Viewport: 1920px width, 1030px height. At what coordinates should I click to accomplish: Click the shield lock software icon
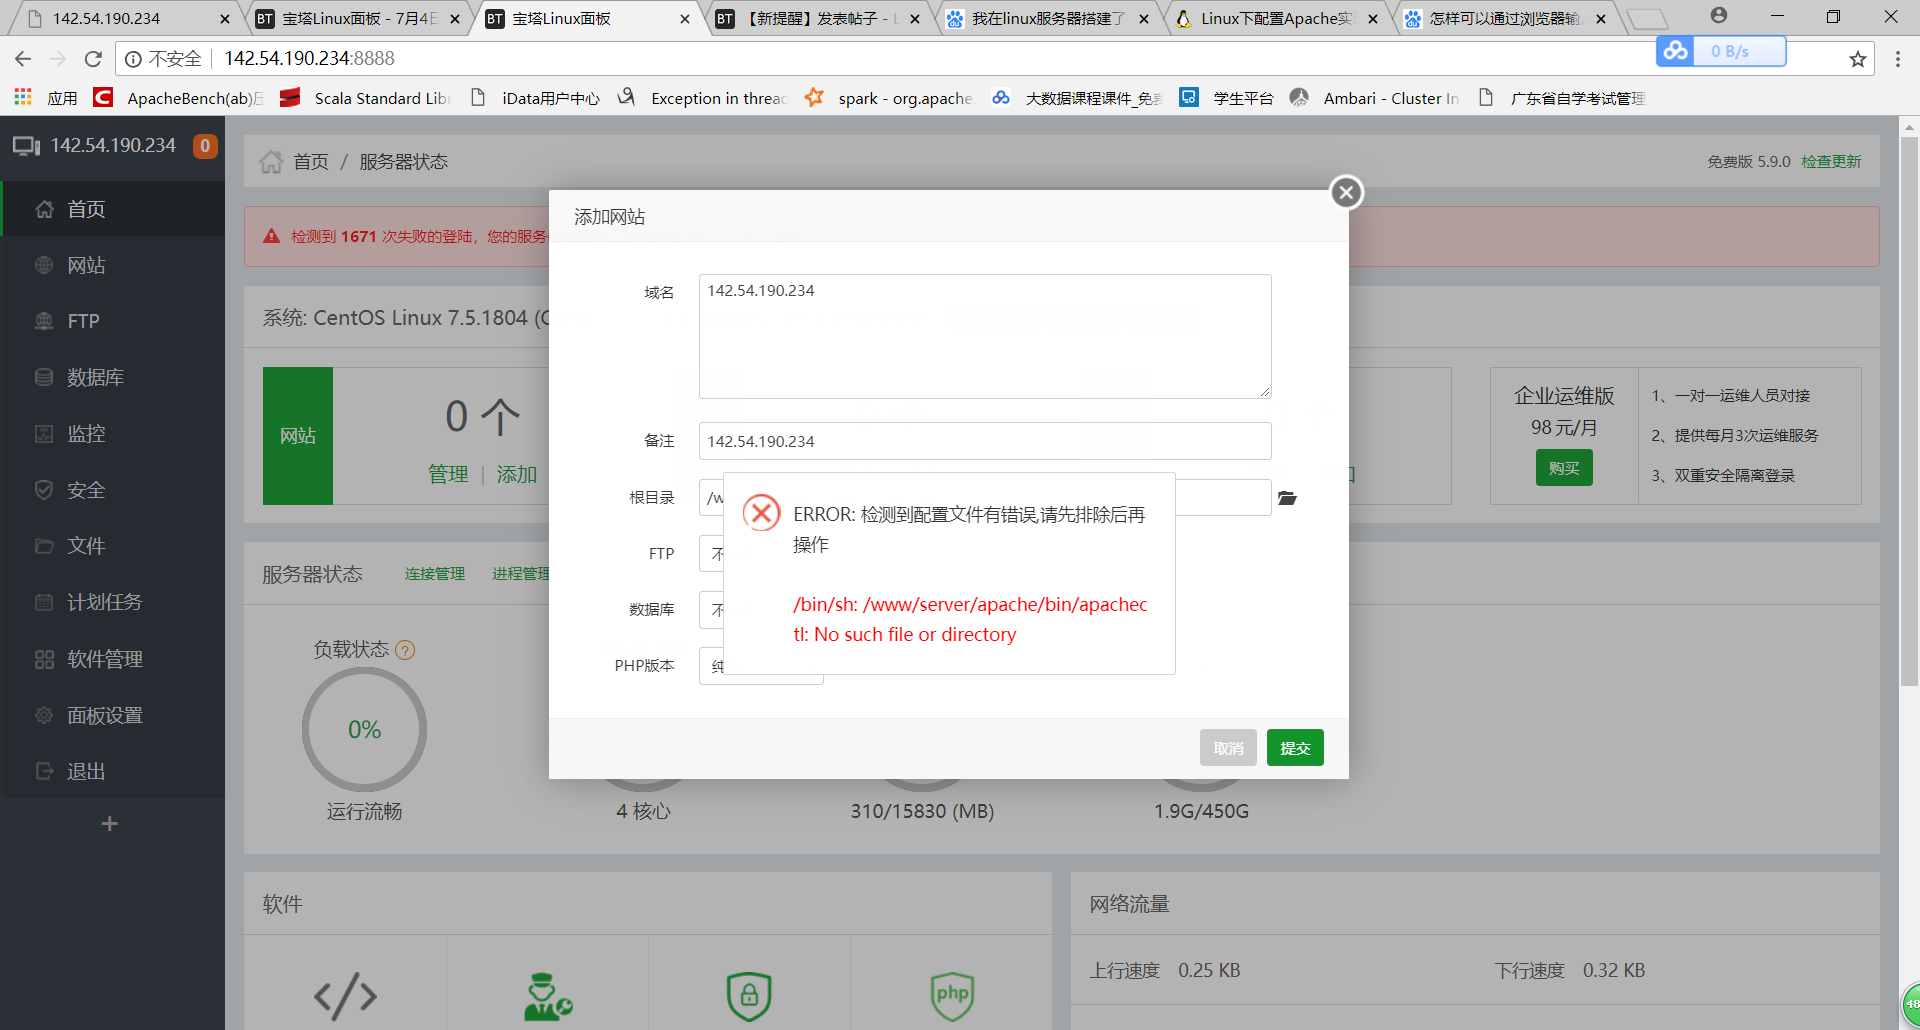click(749, 996)
